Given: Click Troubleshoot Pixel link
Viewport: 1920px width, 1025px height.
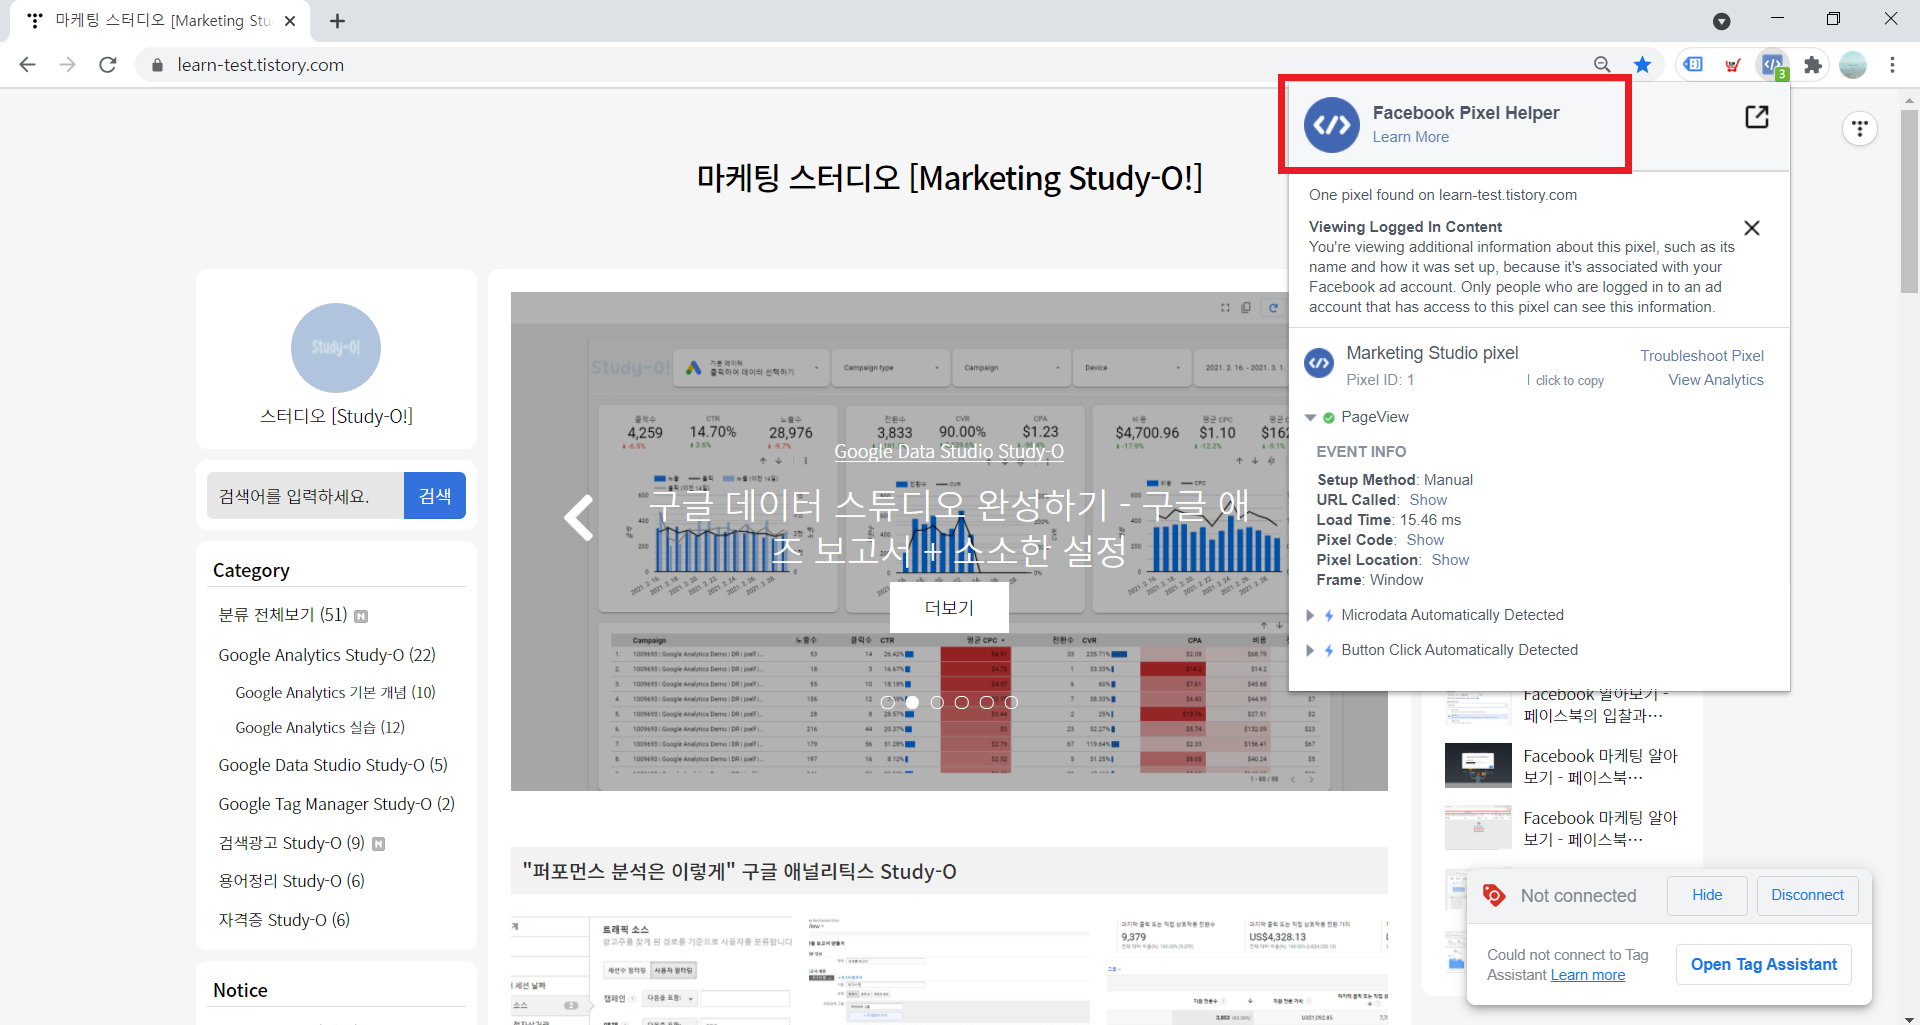Looking at the screenshot, I should tap(1702, 356).
